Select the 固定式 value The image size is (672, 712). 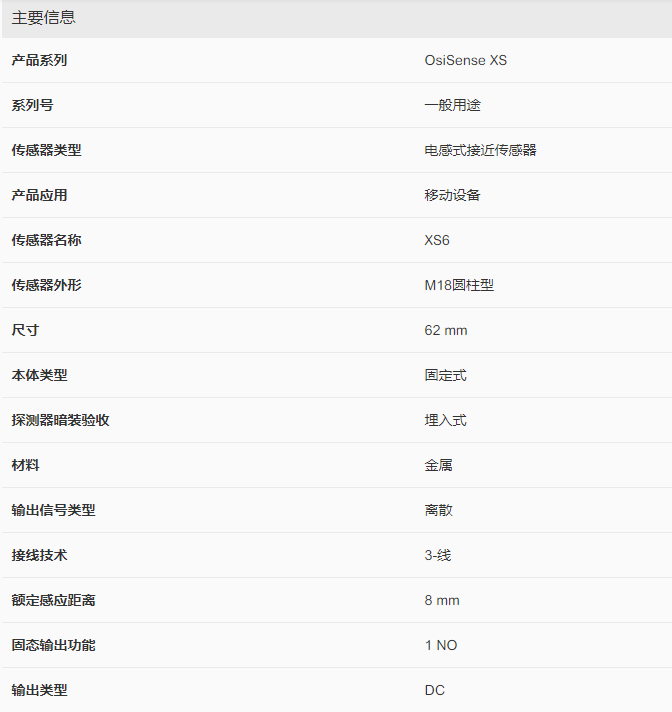(445, 375)
